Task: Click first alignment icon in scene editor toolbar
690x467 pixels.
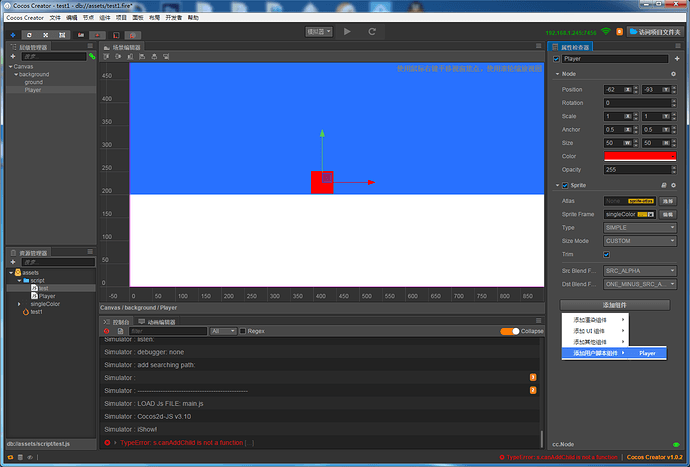Action: 106,56
